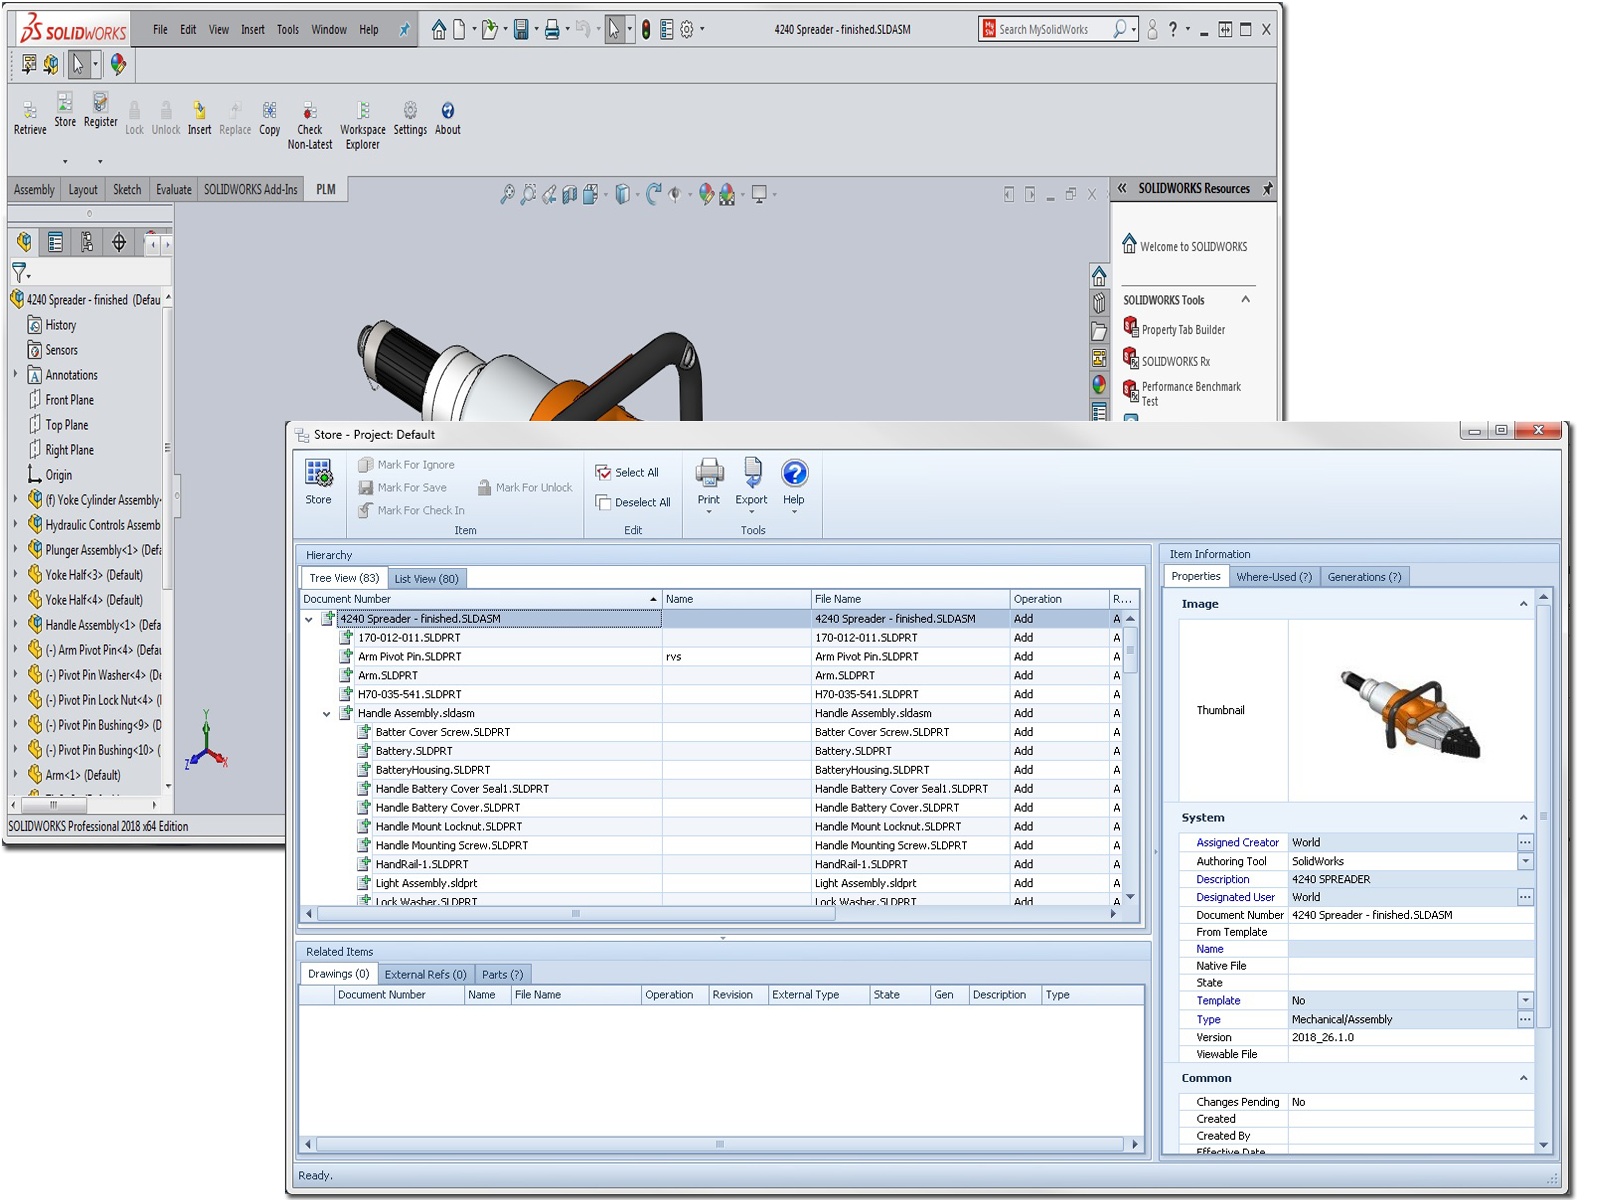Open the Authoring Tool dropdown
Screen dimensions: 1600x1200
1525,861
